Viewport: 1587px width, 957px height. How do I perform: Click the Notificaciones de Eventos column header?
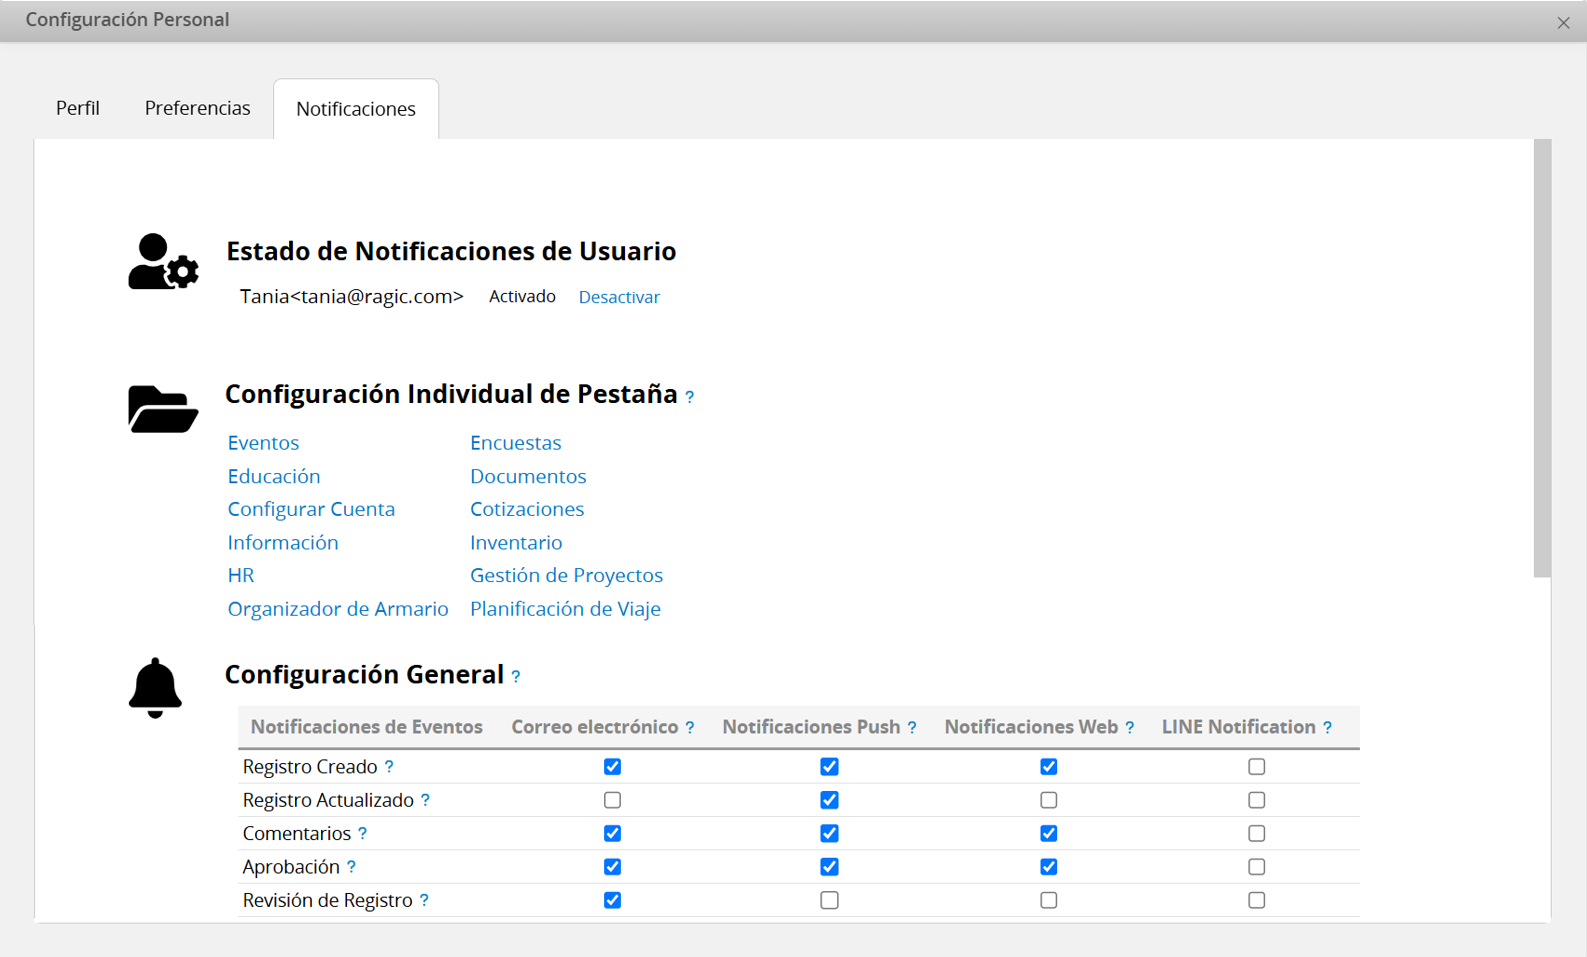pos(366,727)
